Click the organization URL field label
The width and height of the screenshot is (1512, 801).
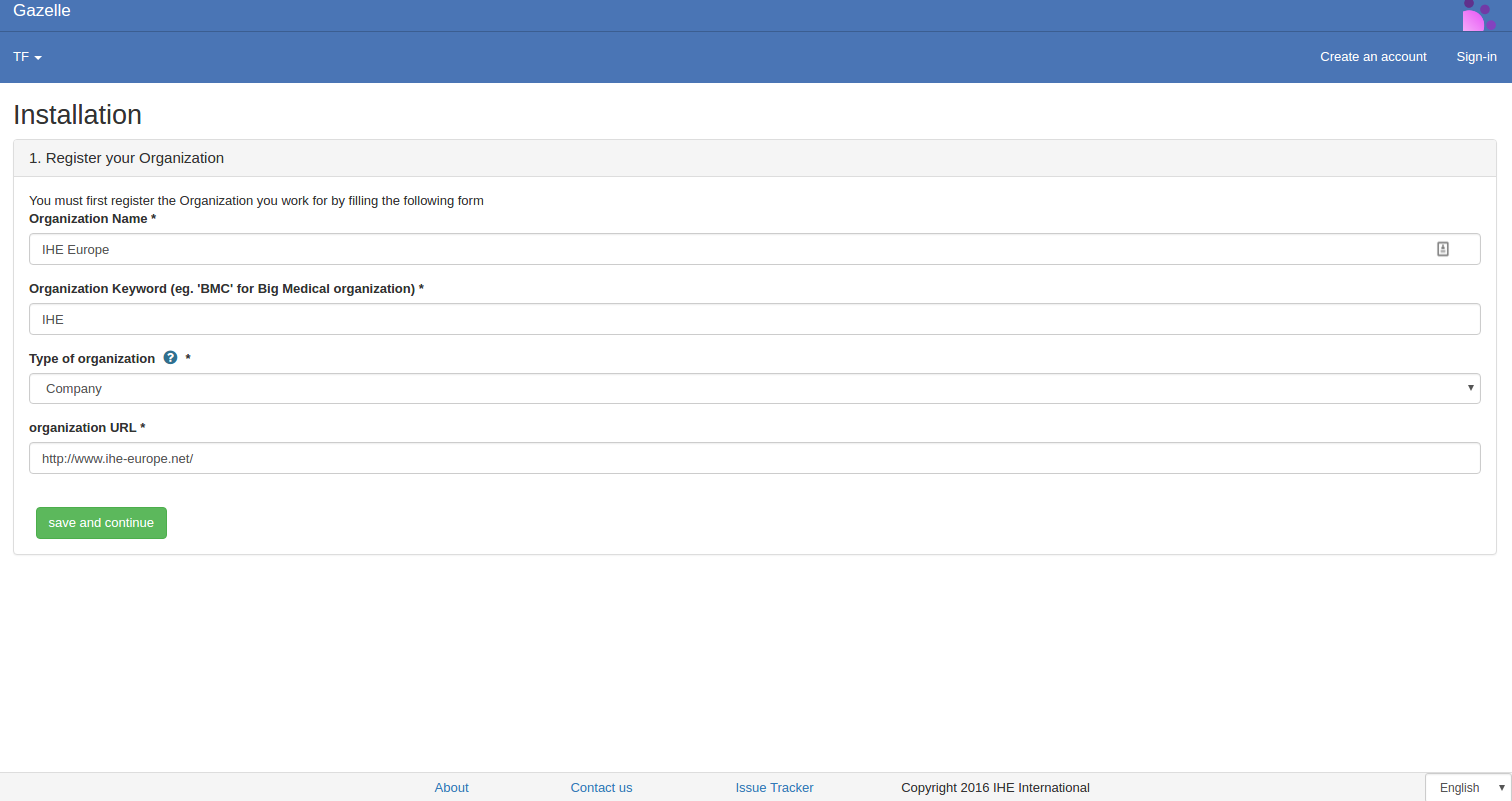click(x=87, y=427)
